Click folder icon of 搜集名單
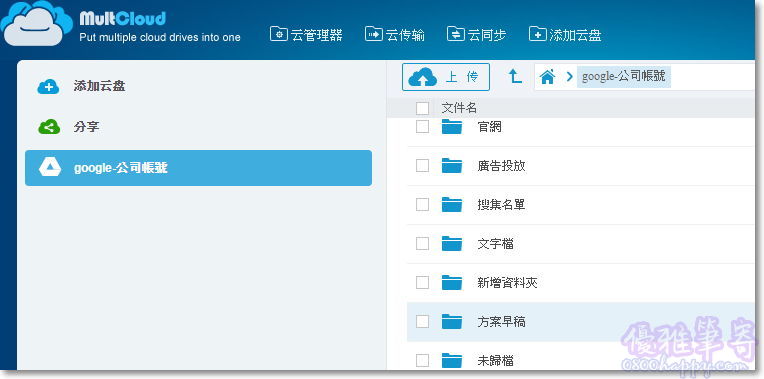Image resolution: width=764 pixels, height=379 pixels. (x=452, y=205)
